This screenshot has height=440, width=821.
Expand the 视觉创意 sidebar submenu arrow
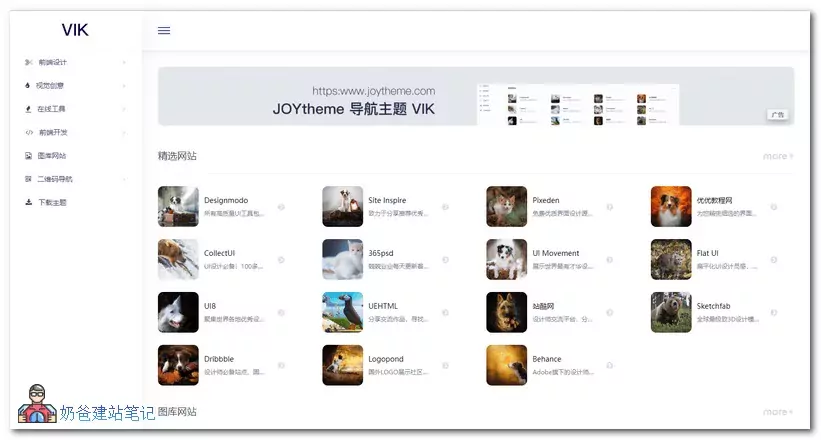tap(124, 86)
